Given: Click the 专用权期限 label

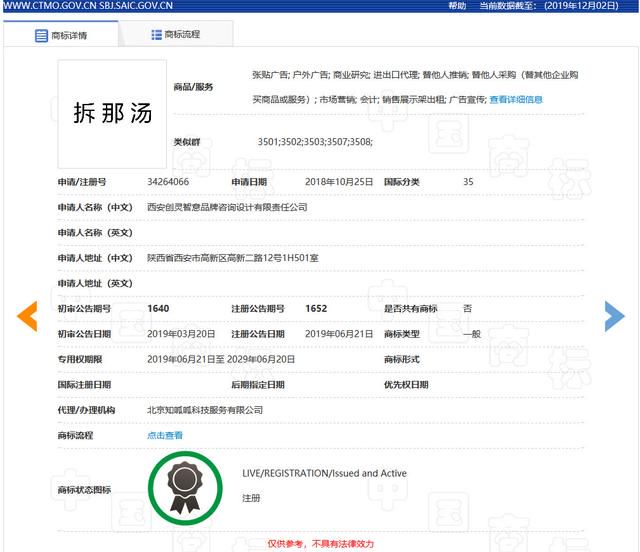Looking at the screenshot, I should click(80, 359).
